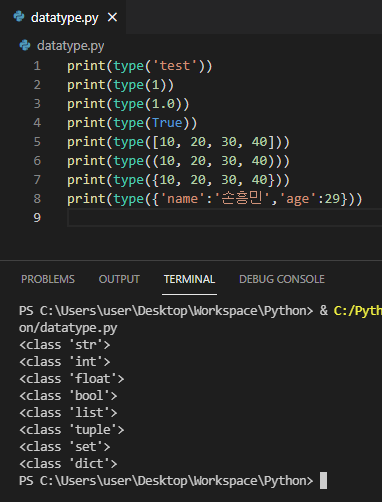Select the datatype.py editor tab

(63, 17)
